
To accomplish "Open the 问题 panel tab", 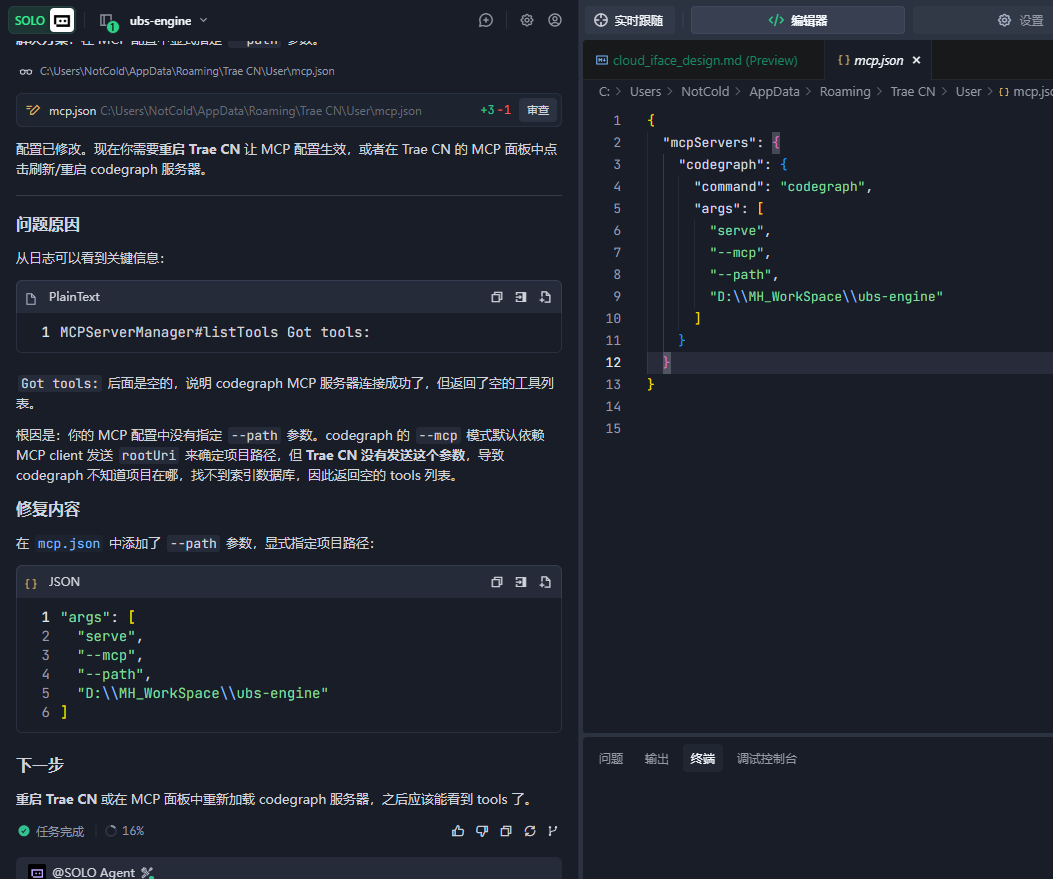I will [x=610, y=759].
